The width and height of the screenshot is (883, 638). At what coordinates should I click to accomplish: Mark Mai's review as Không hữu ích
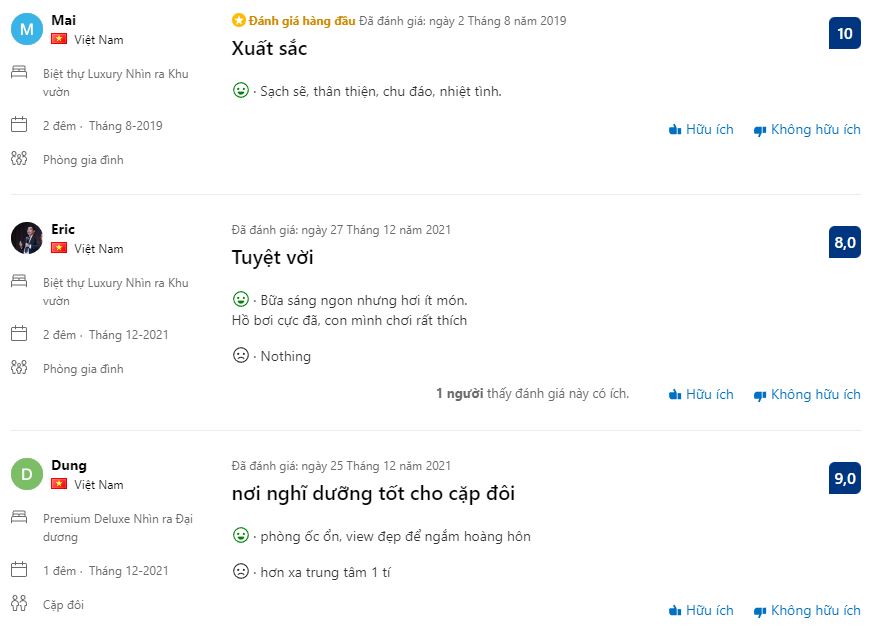pos(807,129)
